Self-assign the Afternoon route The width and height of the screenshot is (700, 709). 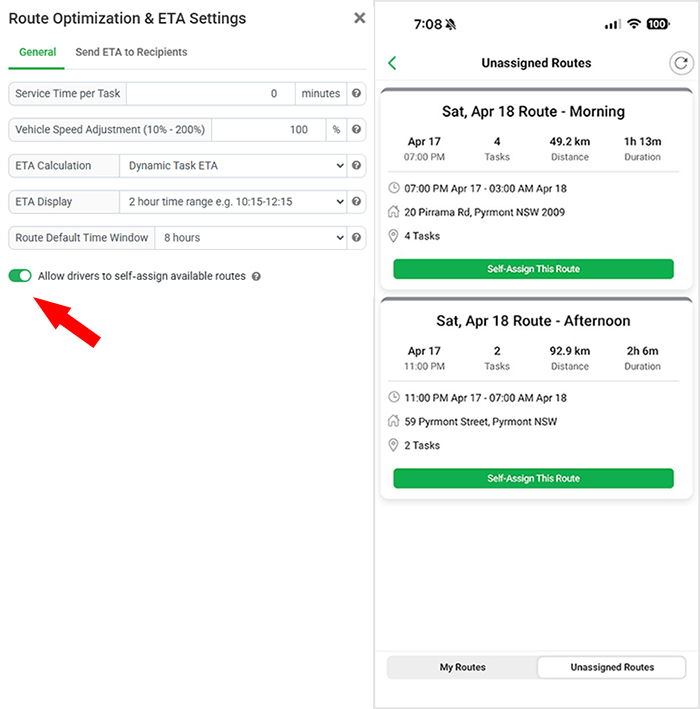coord(534,478)
